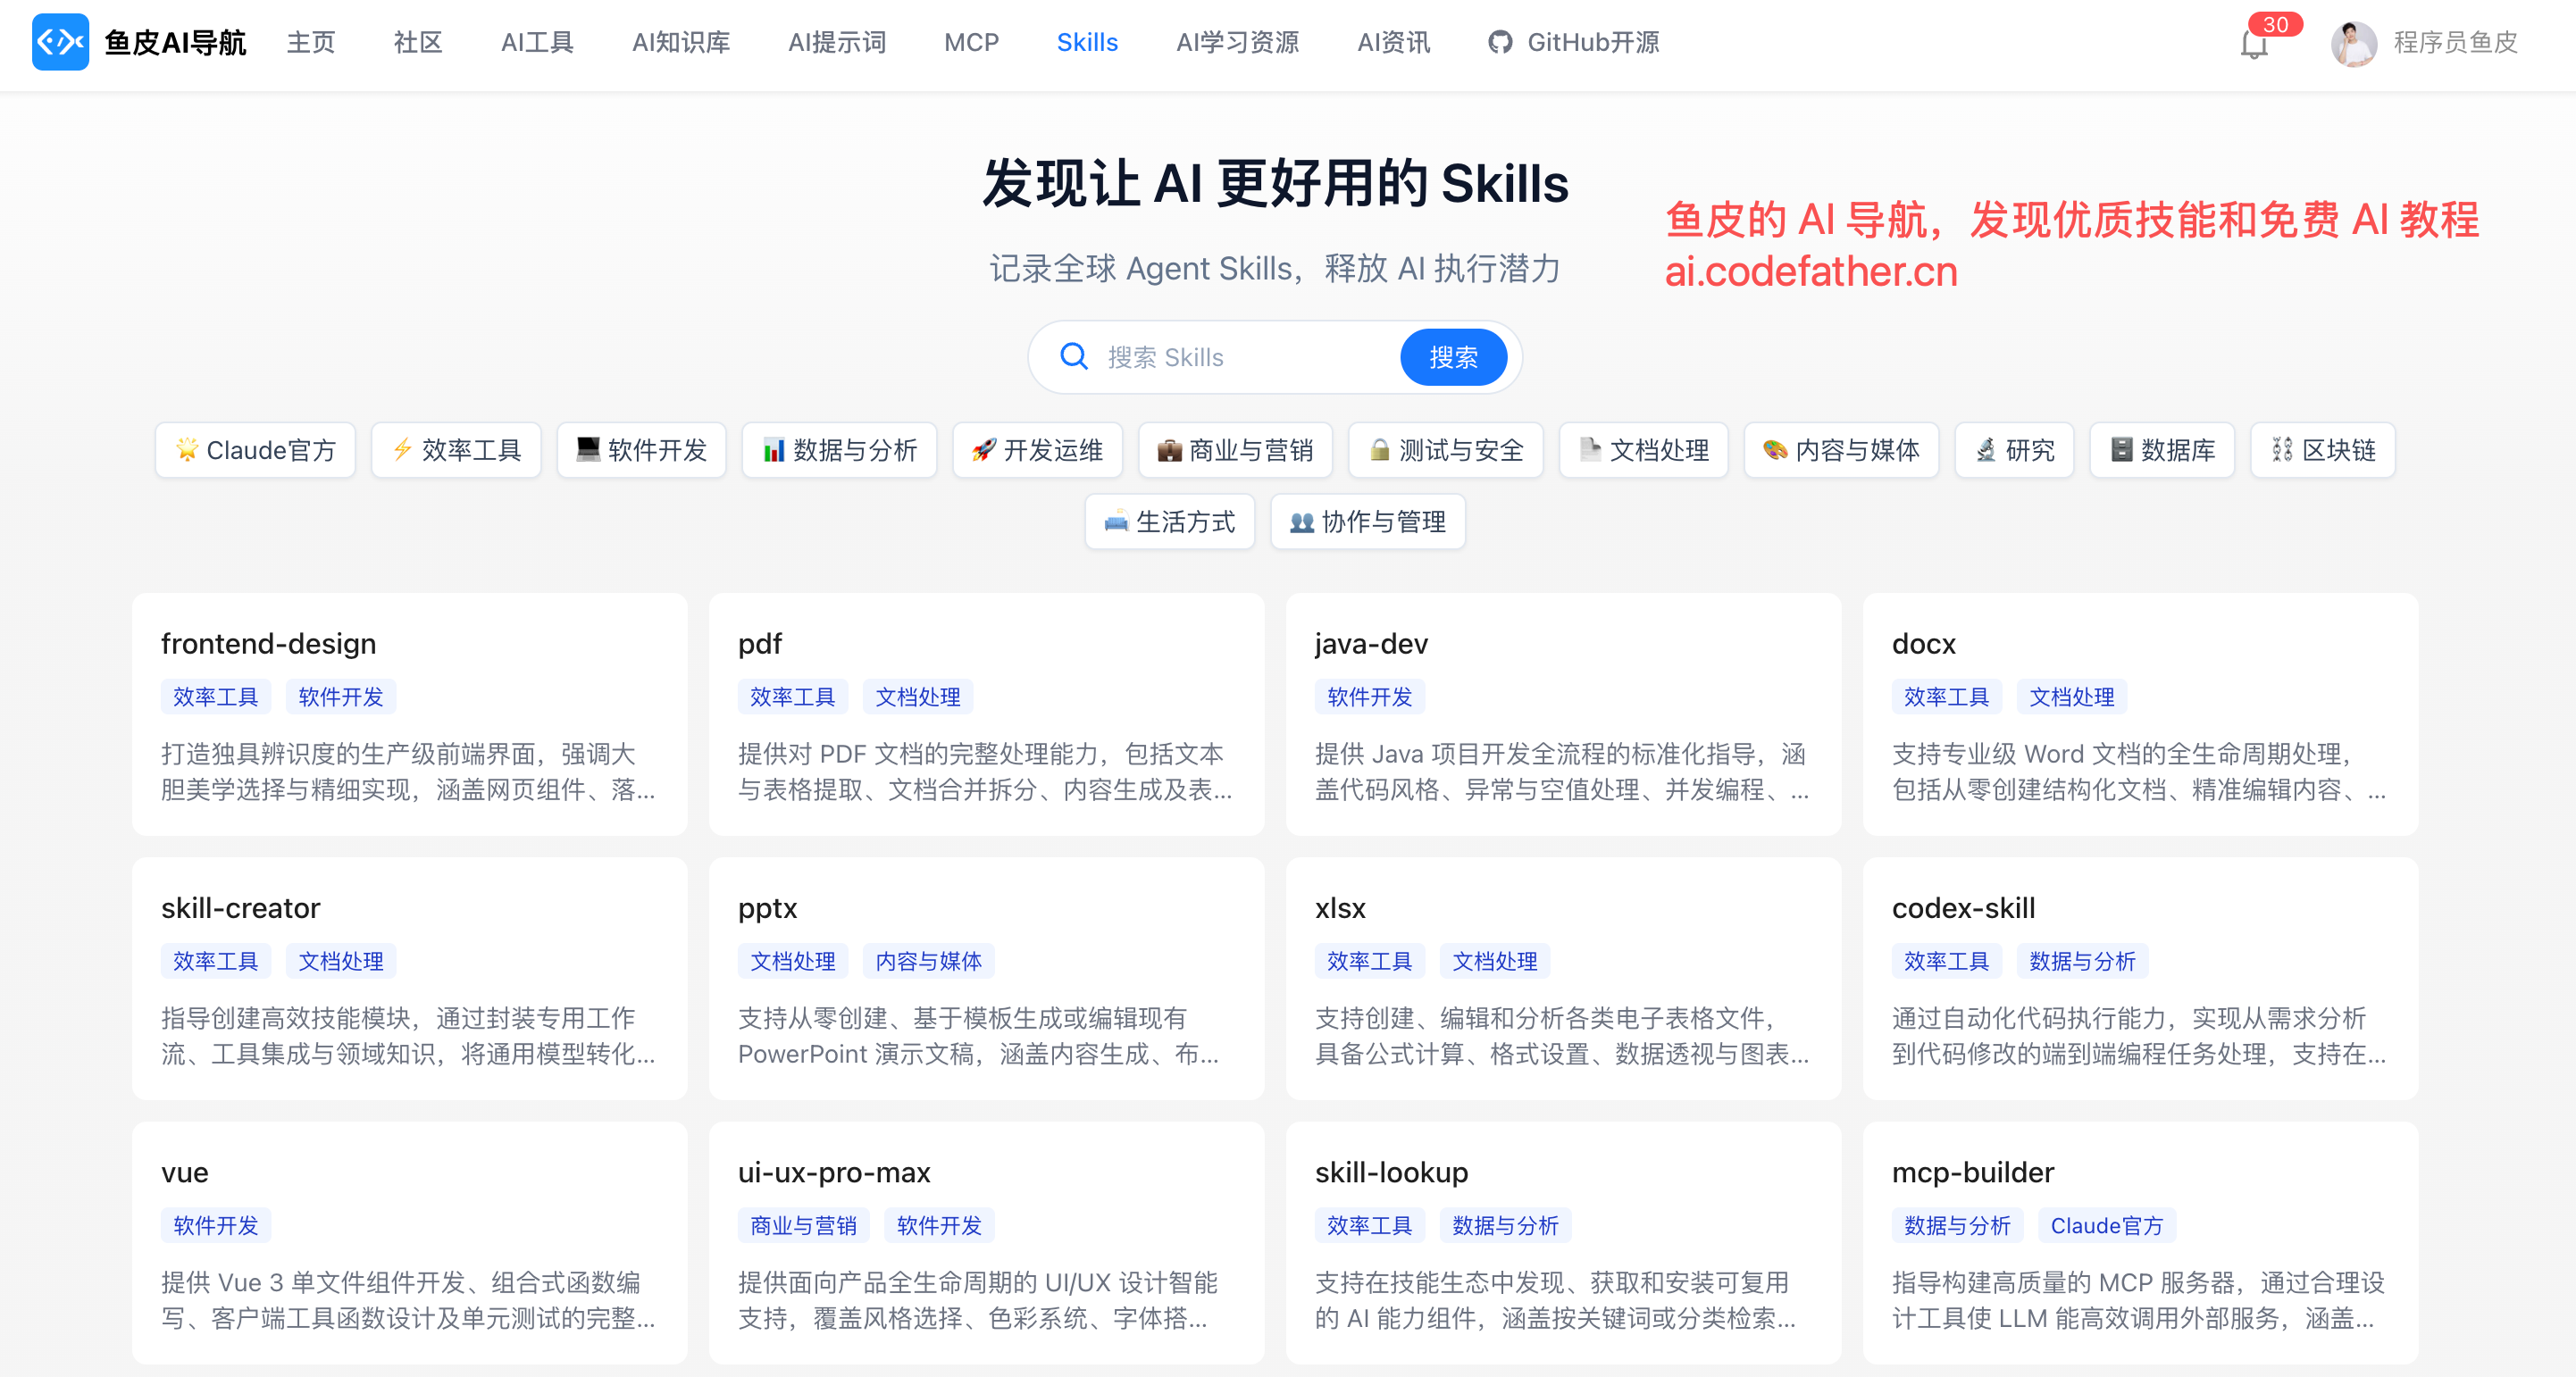
Task: Open the mcp-builder skill card
Action: 1972,1172
